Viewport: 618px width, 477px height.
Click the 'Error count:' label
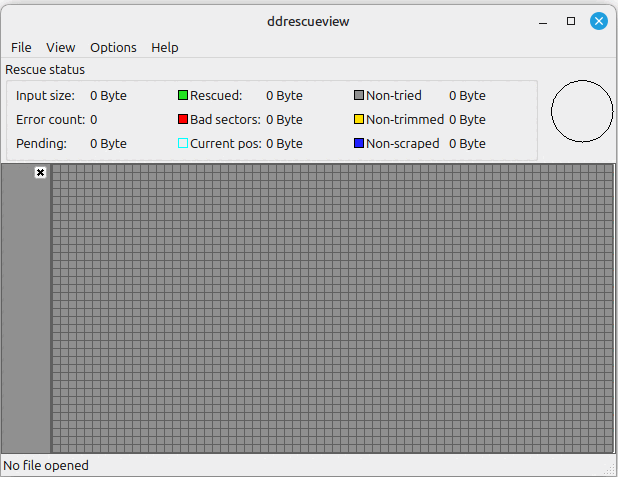point(50,119)
